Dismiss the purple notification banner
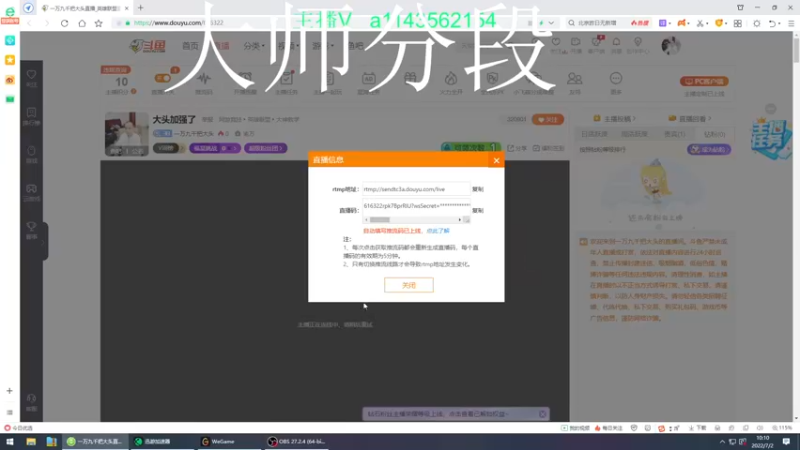The image size is (800, 450). [542, 414]
